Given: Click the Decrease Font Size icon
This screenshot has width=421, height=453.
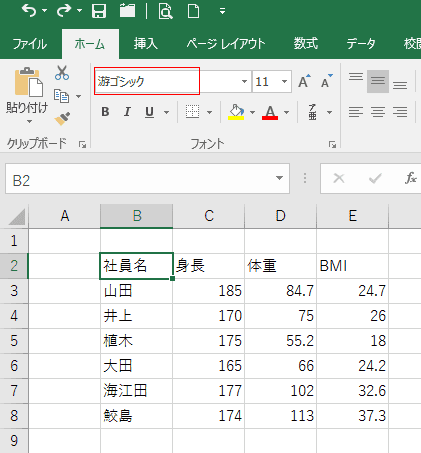Looking at the screenshot, I should pos(326,81).
